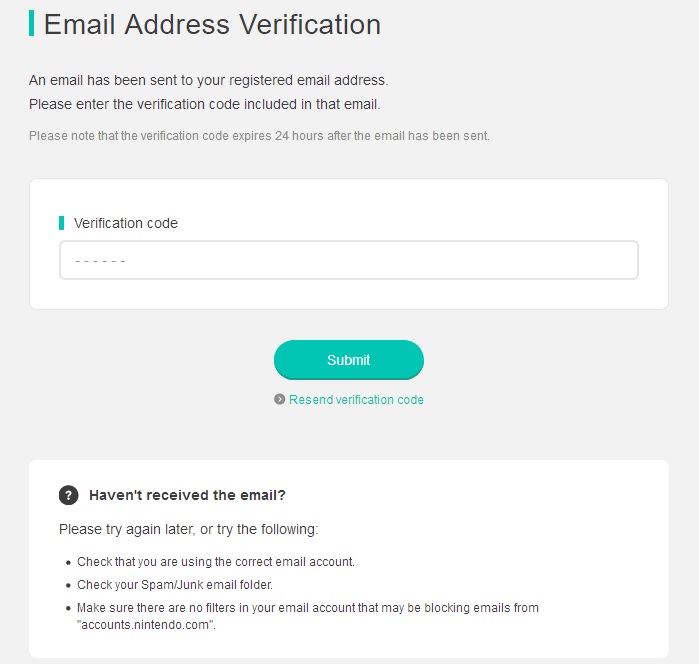Click the Verification code input field
The height and width of the screenshot is (664, 699).
point(349,260)
